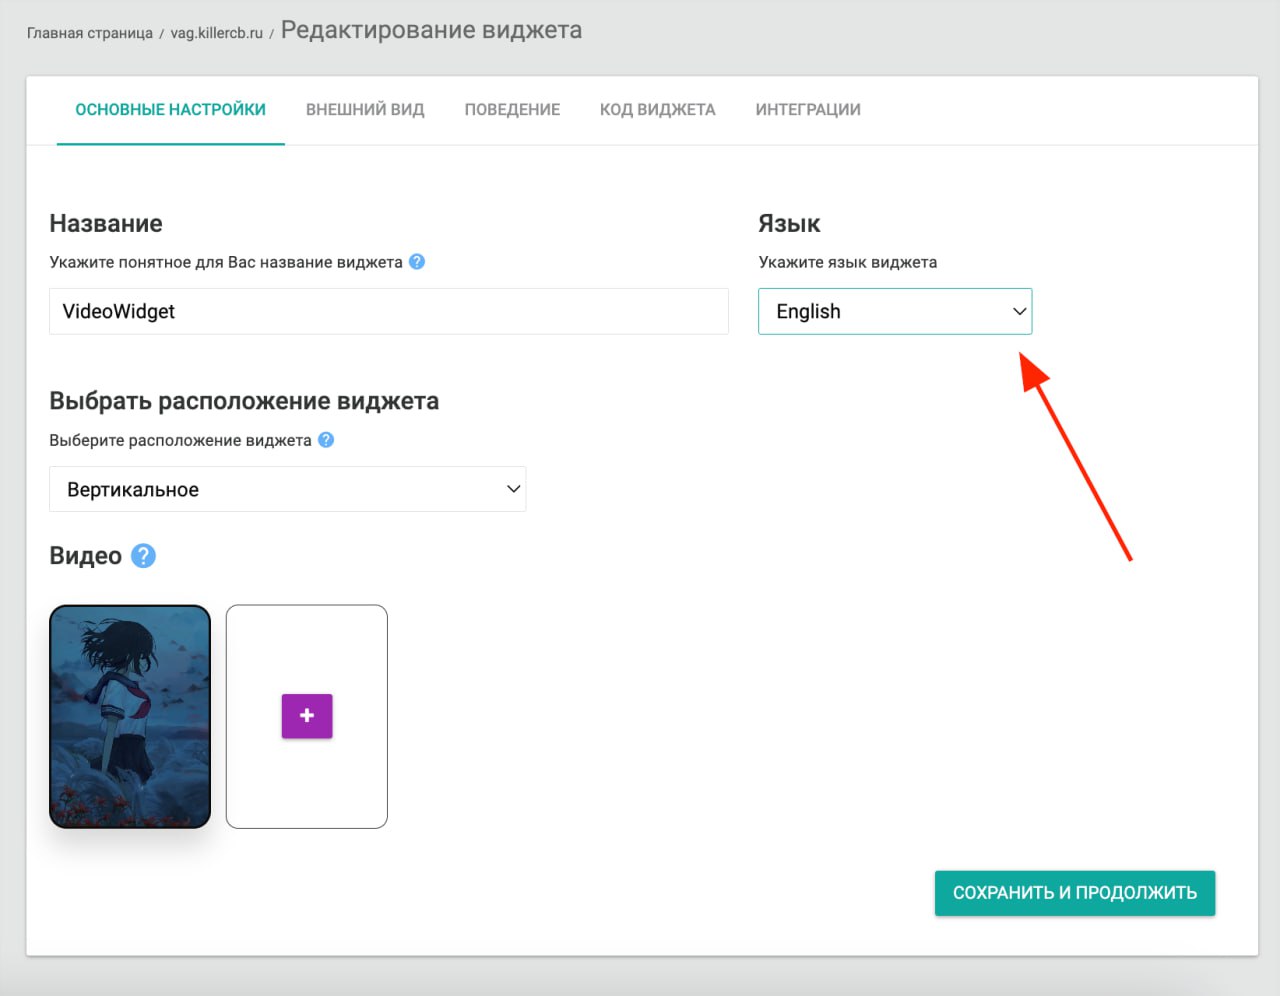This screenshot has height=996, width=1280.
Task: Select the ОСНОВНЫЕ НАСТРОЙКИ tab
Action: pos(171,110)
